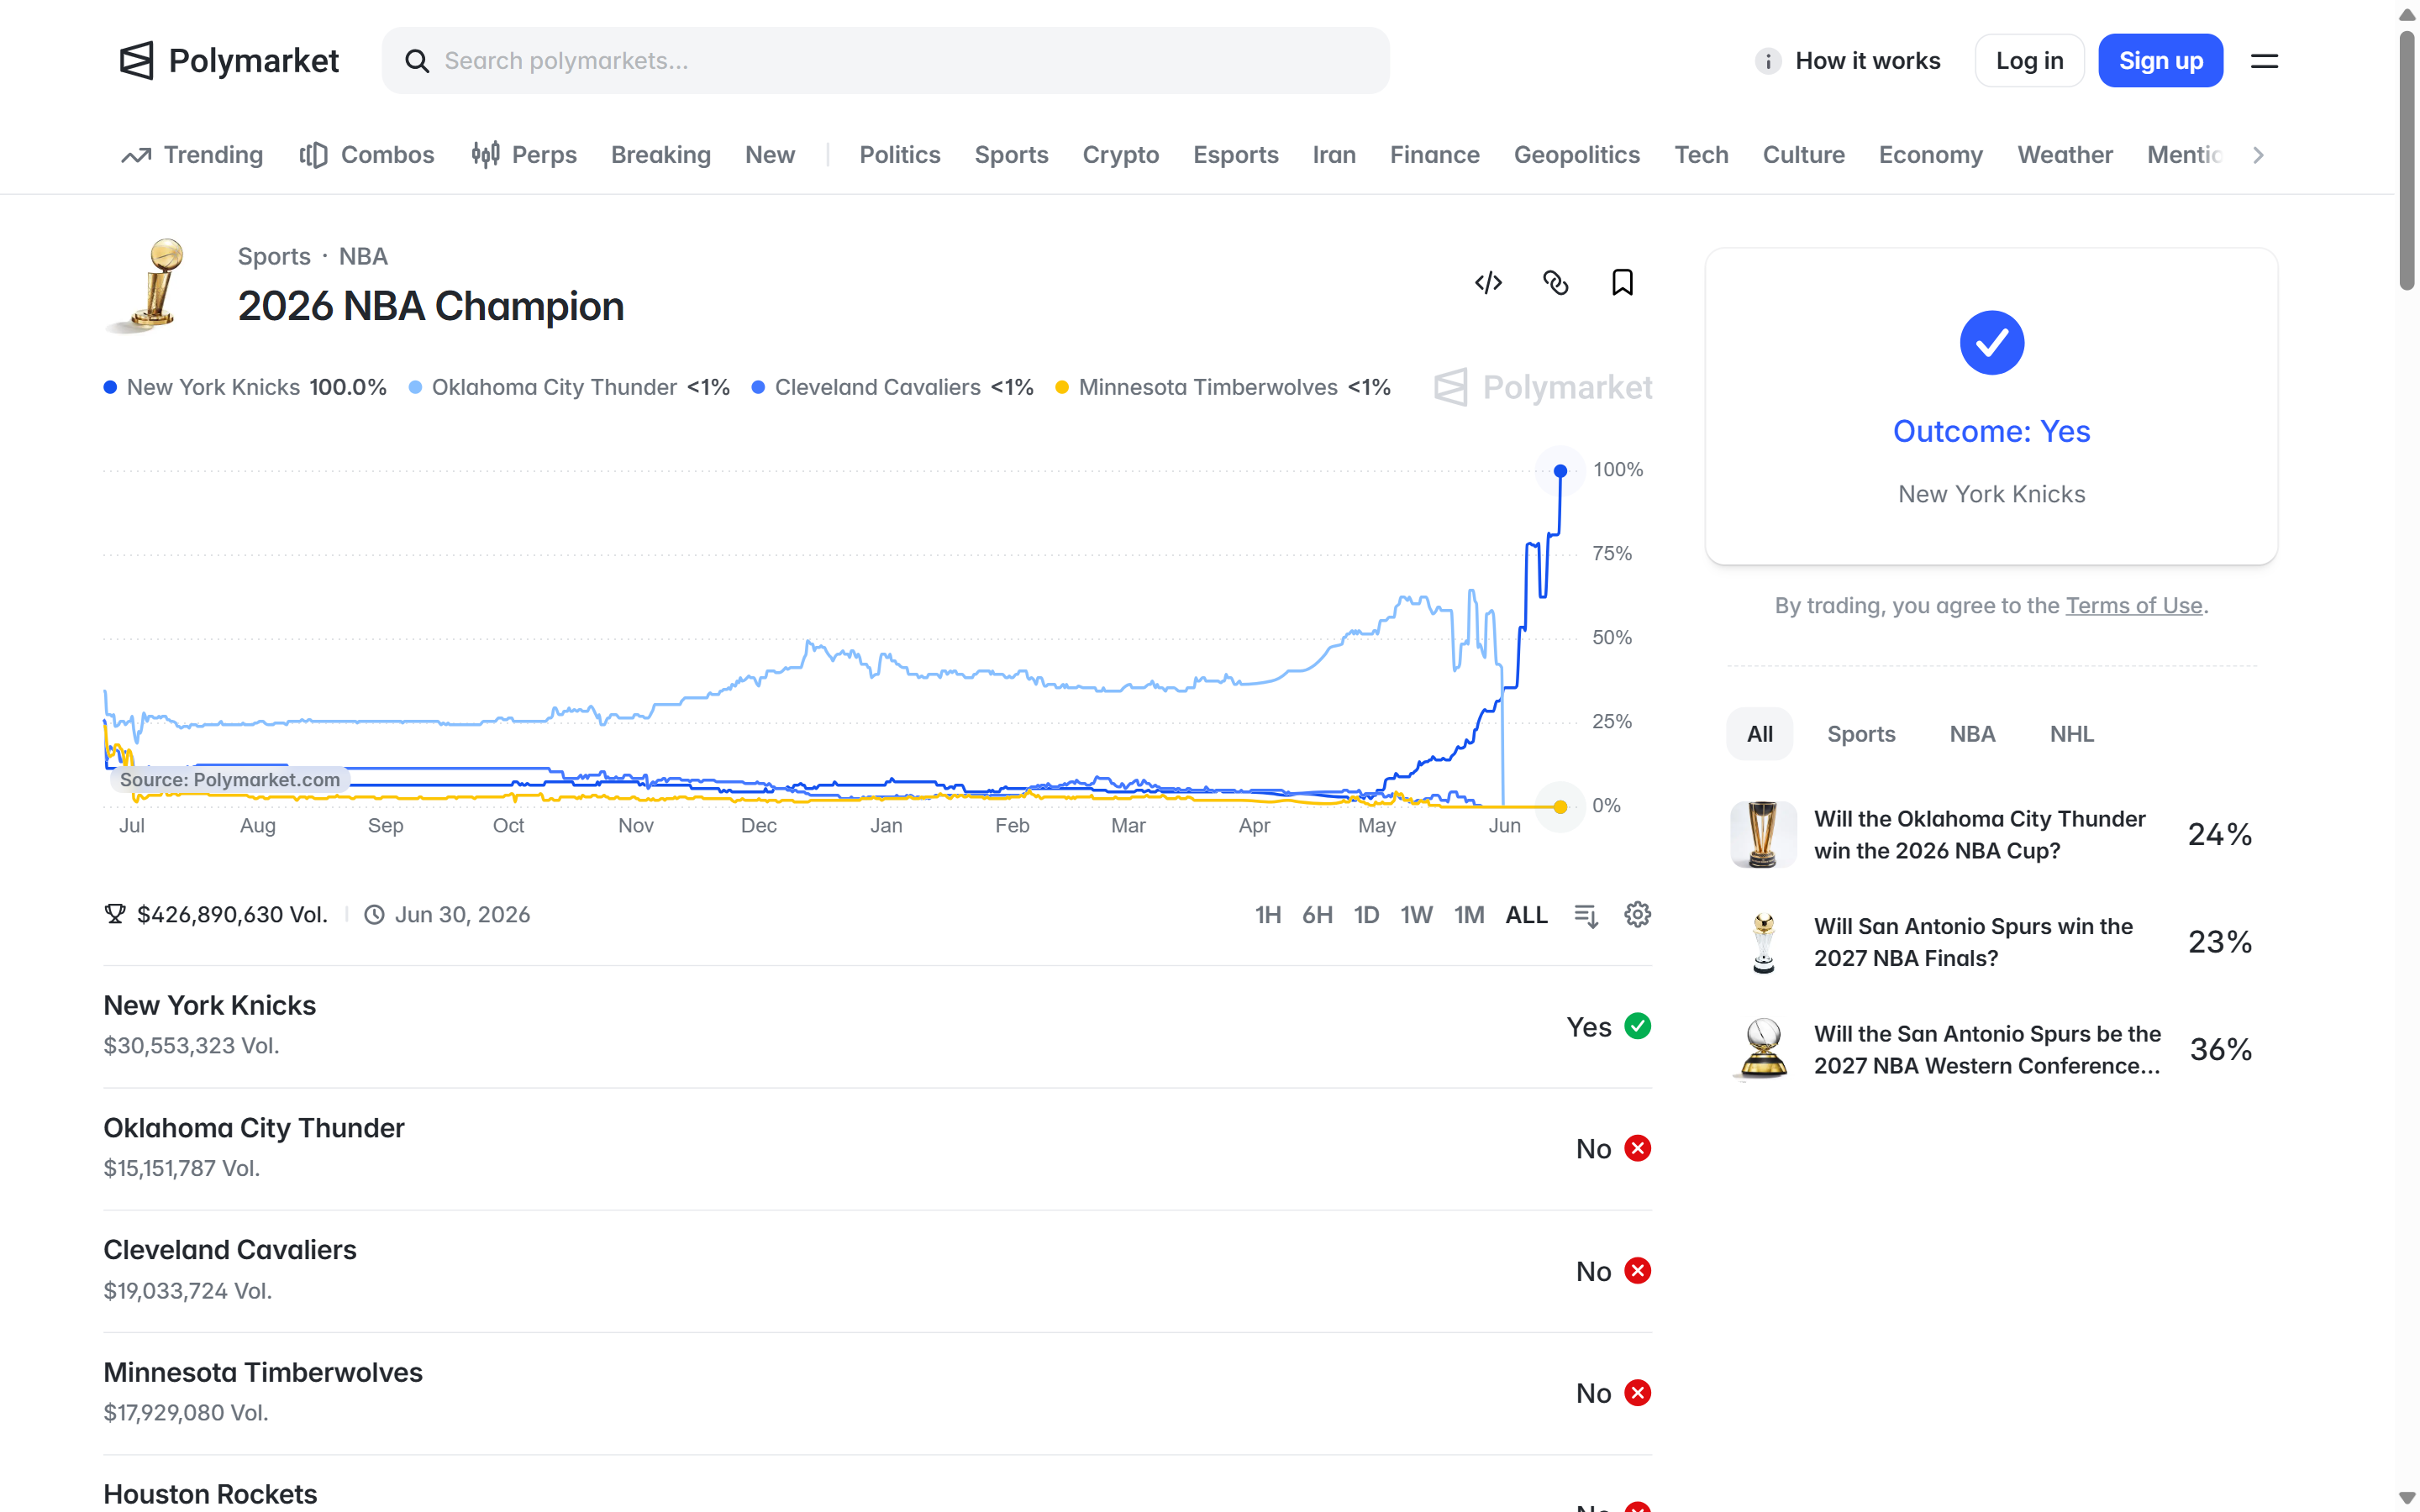Click the Knicks 100% chart endpoint marker
Image resolution: width=2420 pixels, height=1512 pixels.
coord(1560,471)
